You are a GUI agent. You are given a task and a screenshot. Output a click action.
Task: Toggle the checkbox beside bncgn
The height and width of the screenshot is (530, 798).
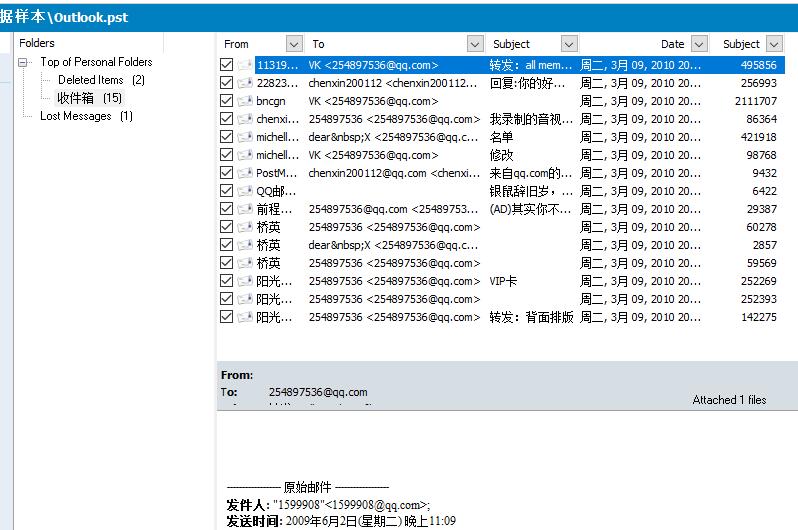pos(226,101)
